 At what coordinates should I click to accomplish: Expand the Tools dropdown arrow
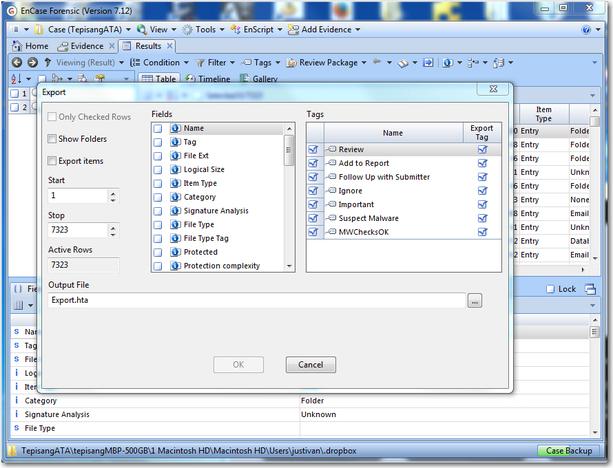pos(222,30)
